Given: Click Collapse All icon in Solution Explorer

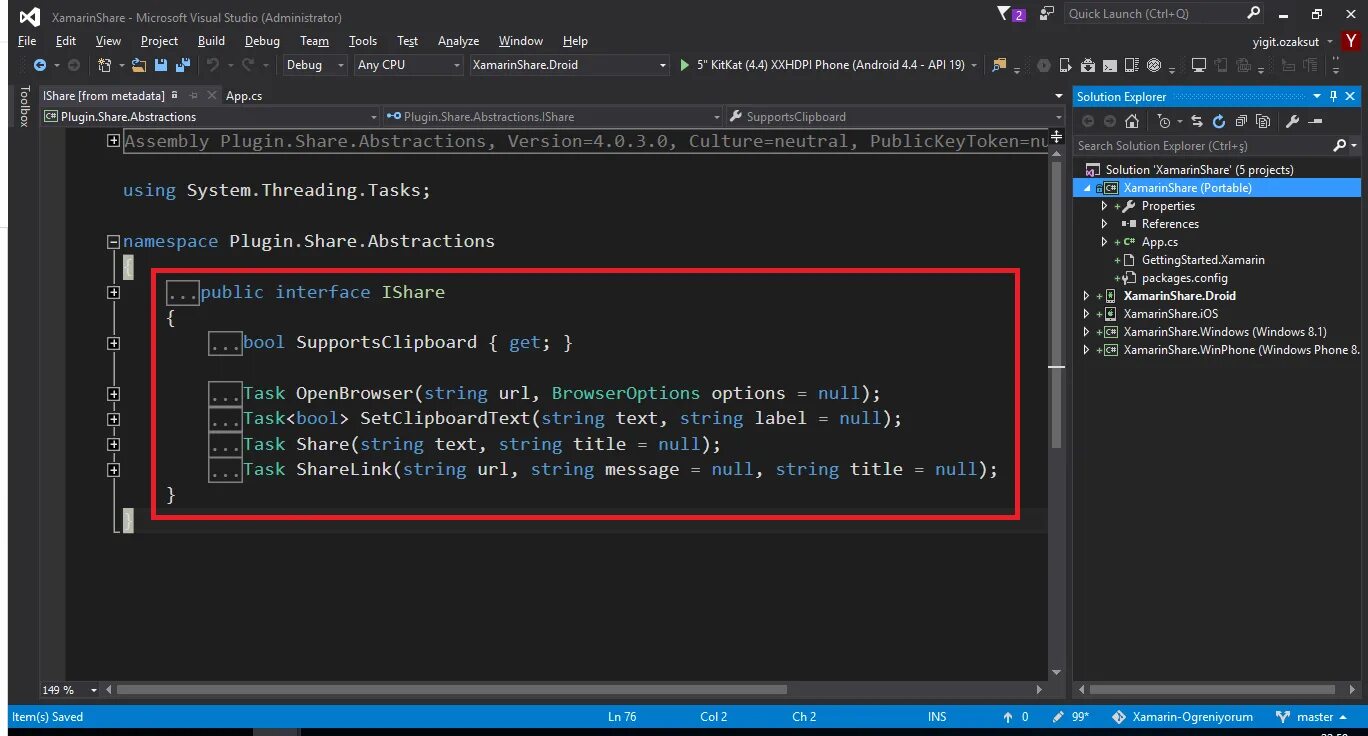Looking at the screenshot, I should pos(1241,121).
